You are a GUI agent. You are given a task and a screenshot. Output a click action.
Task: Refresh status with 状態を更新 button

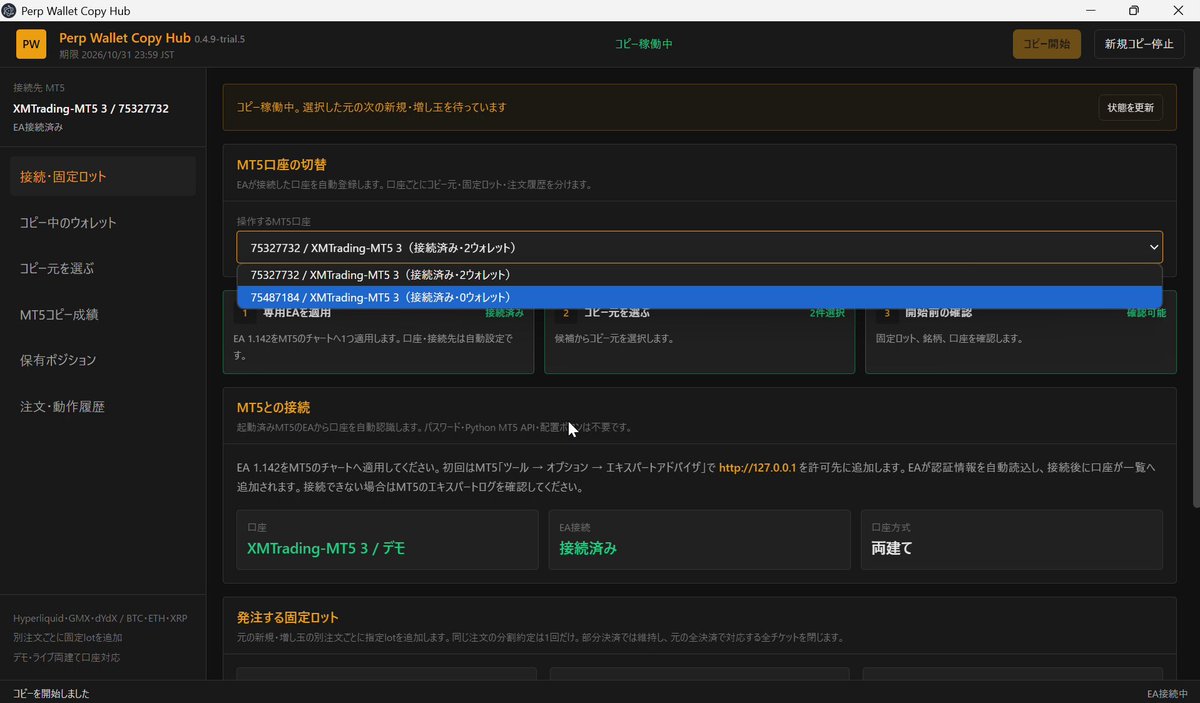(1130, 107)
